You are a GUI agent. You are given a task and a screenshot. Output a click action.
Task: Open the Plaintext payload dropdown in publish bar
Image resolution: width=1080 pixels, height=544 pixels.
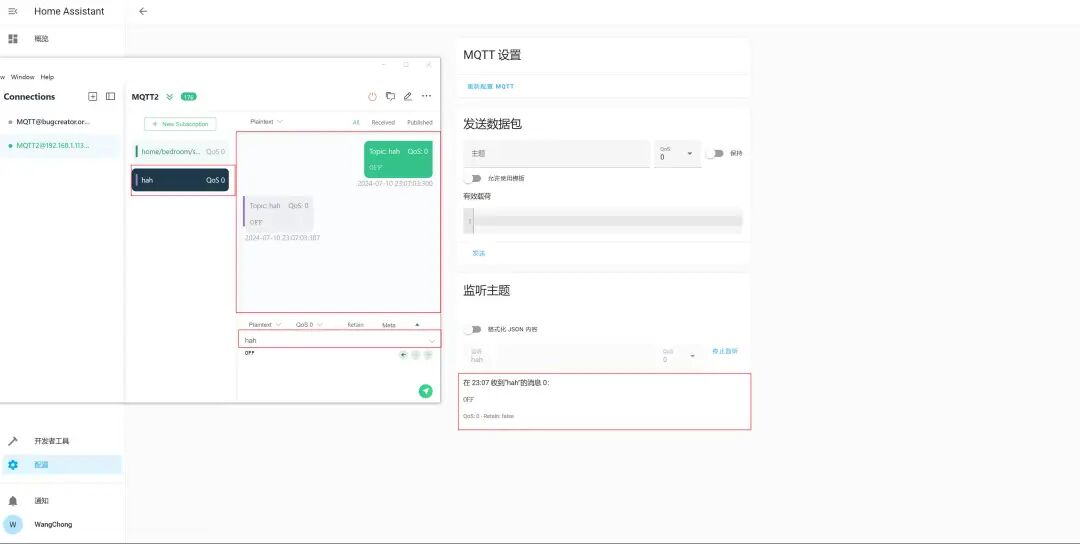264,325
